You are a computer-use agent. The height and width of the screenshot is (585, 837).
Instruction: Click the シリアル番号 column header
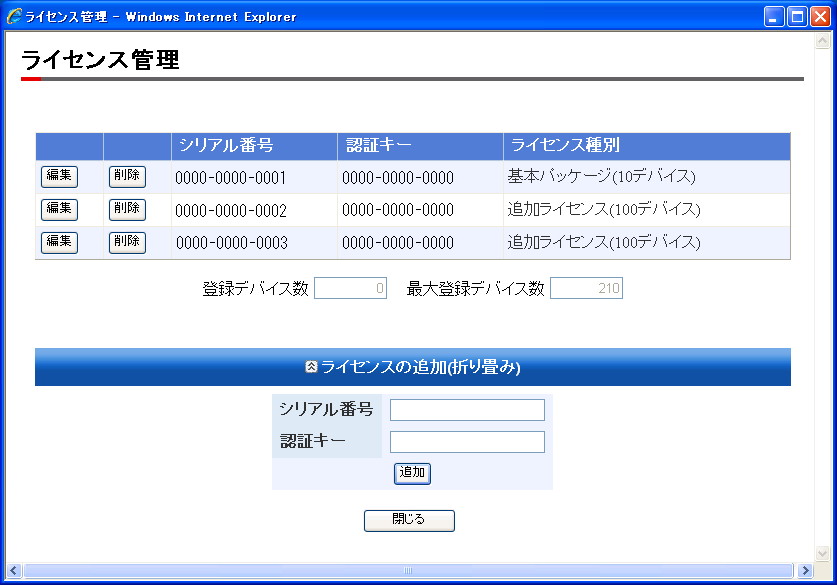click(x=254, y=146)
